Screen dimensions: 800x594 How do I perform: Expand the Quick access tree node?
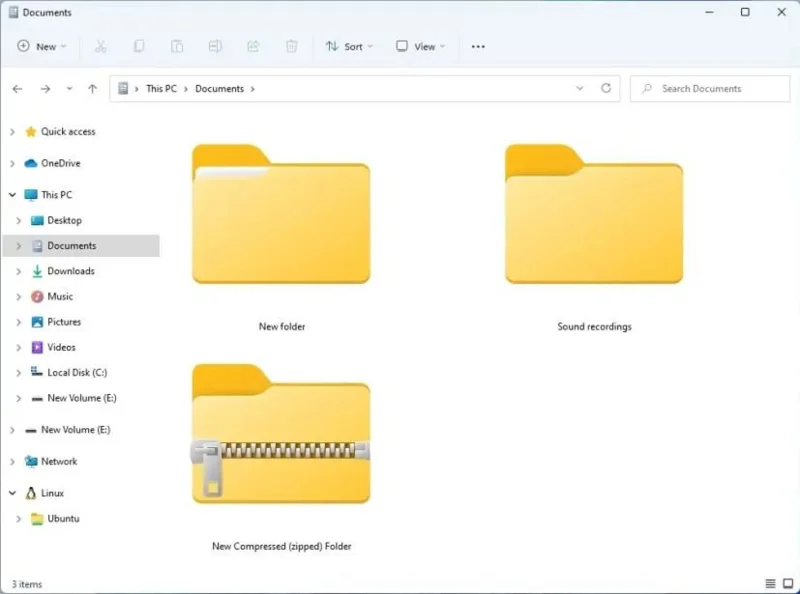12,132
